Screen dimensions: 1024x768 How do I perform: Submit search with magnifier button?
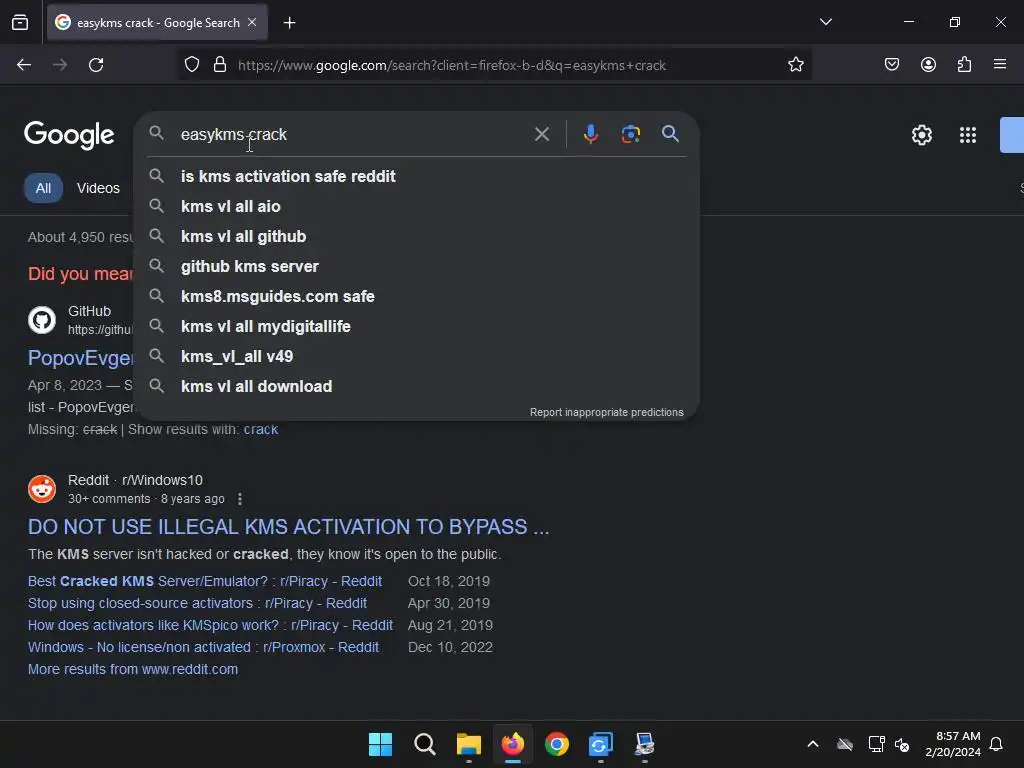670,134
